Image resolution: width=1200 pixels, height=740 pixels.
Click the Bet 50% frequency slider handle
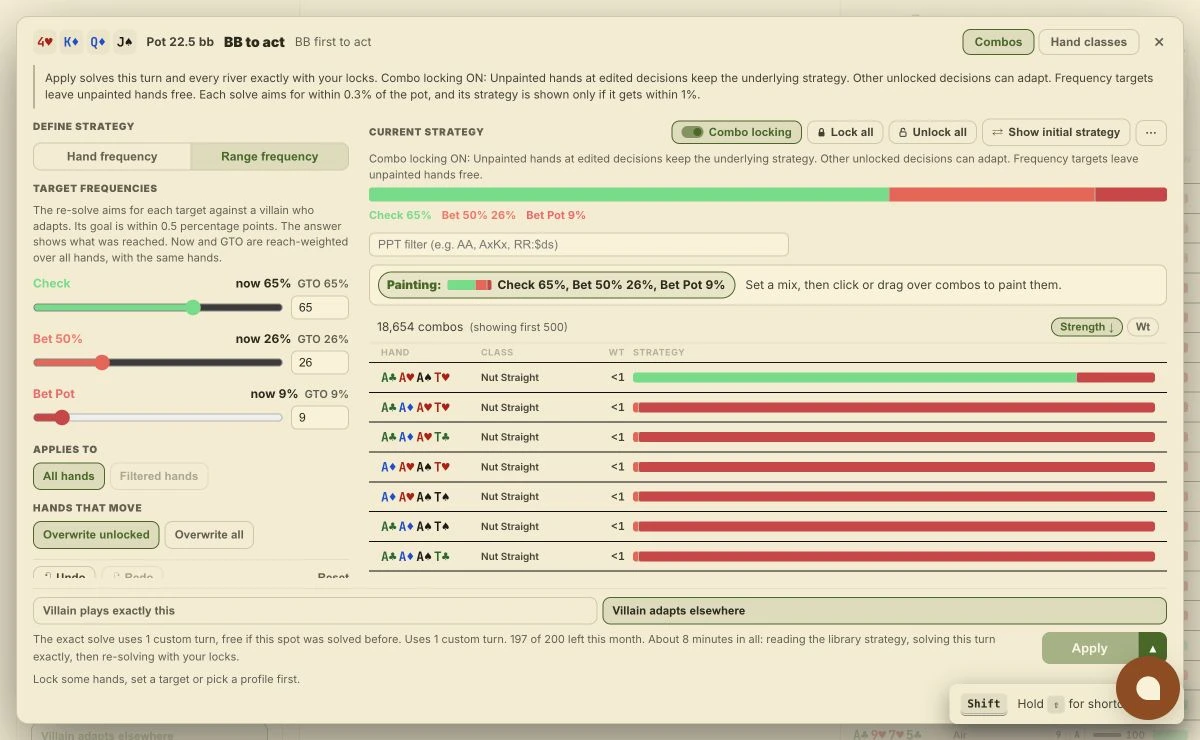tap(101, 363)
